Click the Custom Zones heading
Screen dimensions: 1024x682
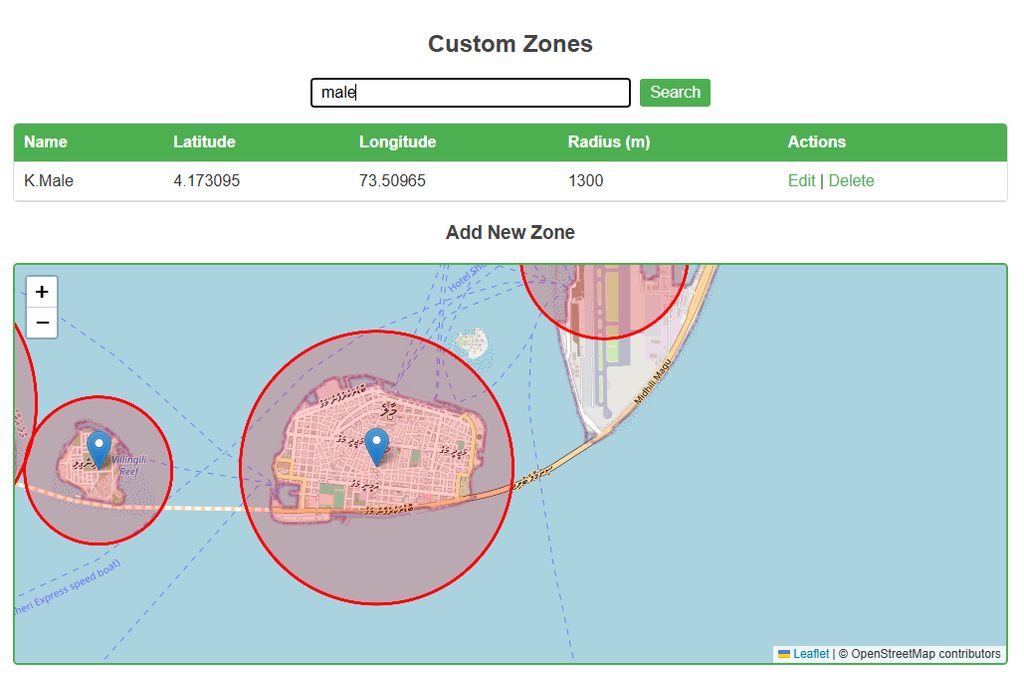[x=510, y=44]
